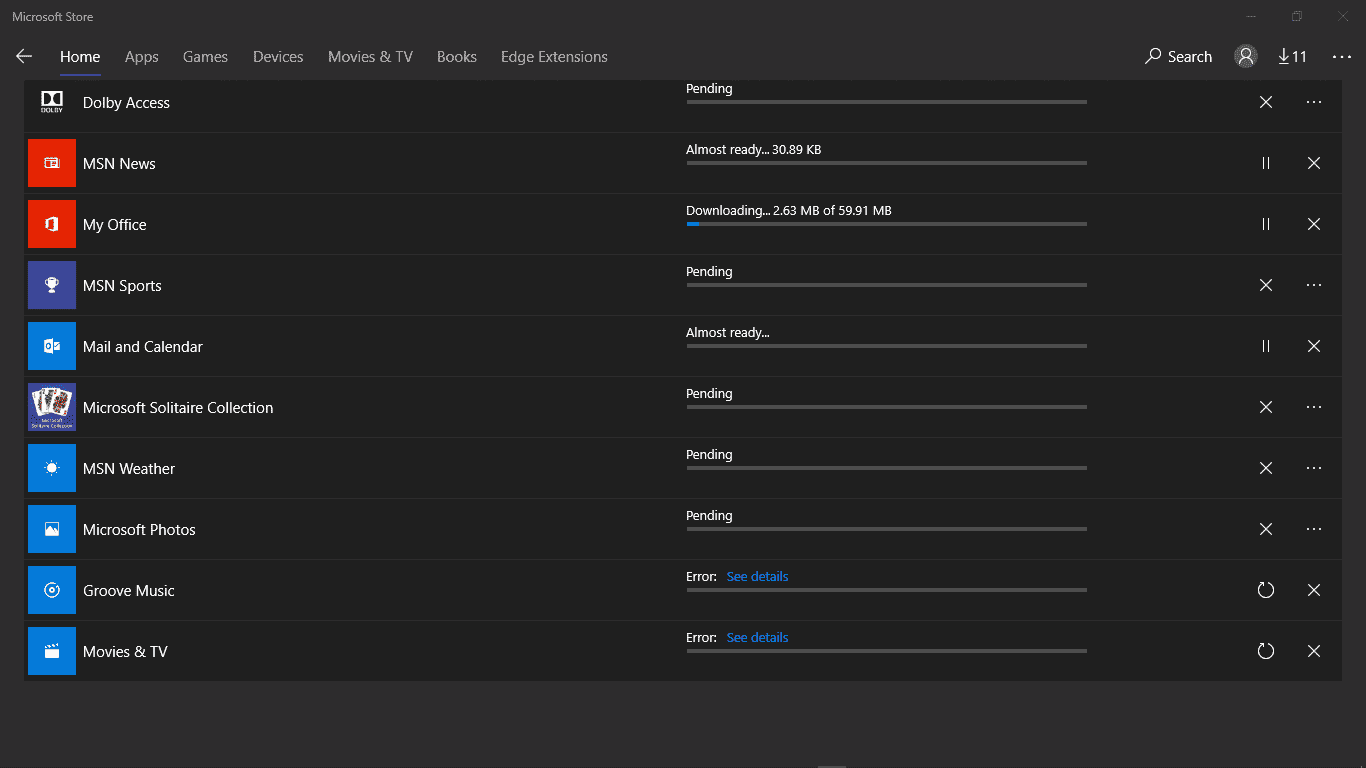
Task: Pause the MSN News download
Action: [1266, 163]
